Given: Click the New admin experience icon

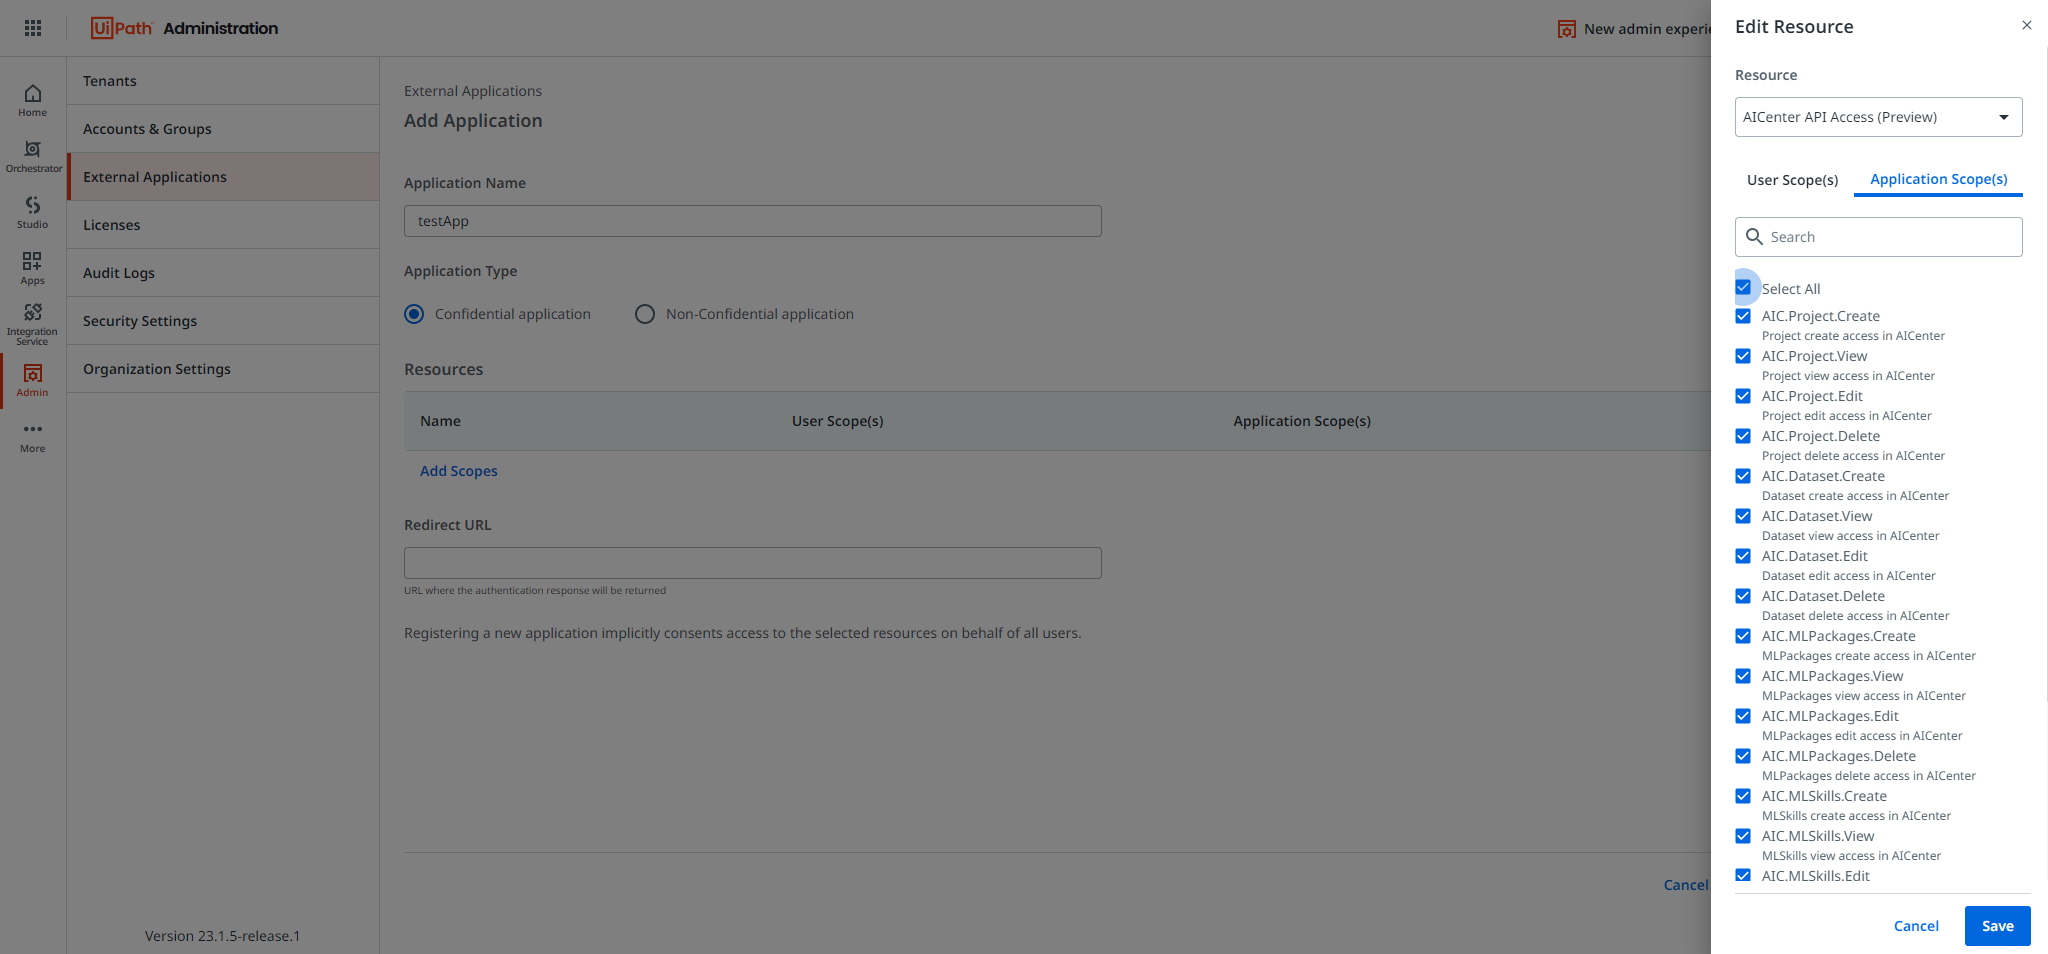Looking at the screenshot, I should 1567,29.
